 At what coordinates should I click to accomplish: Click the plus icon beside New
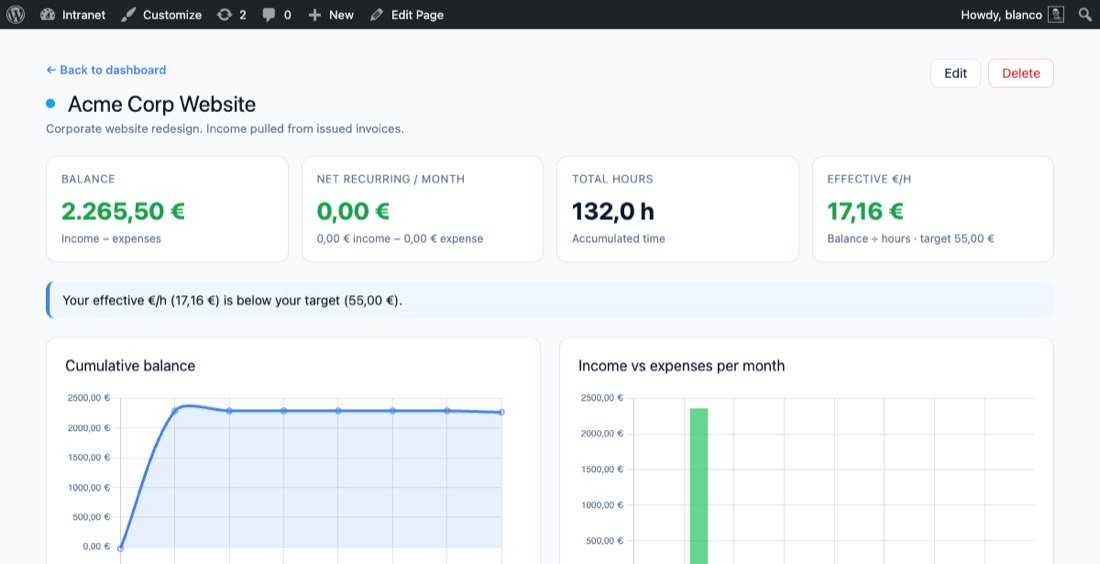click(315, 15)
